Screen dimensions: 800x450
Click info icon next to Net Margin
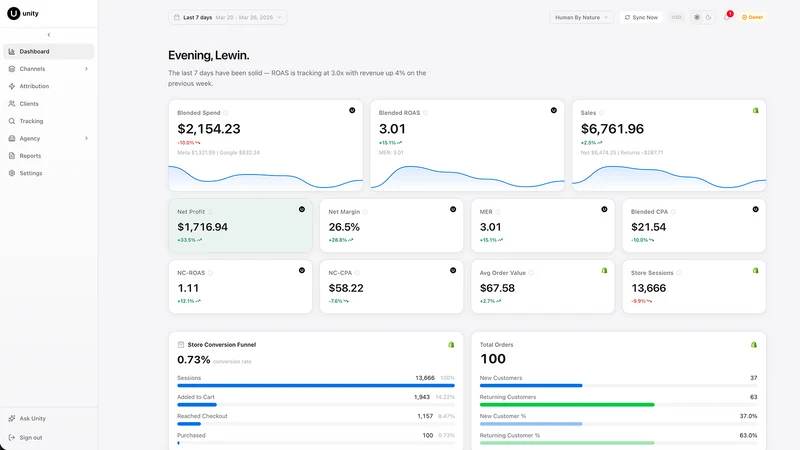coord(365,212)
